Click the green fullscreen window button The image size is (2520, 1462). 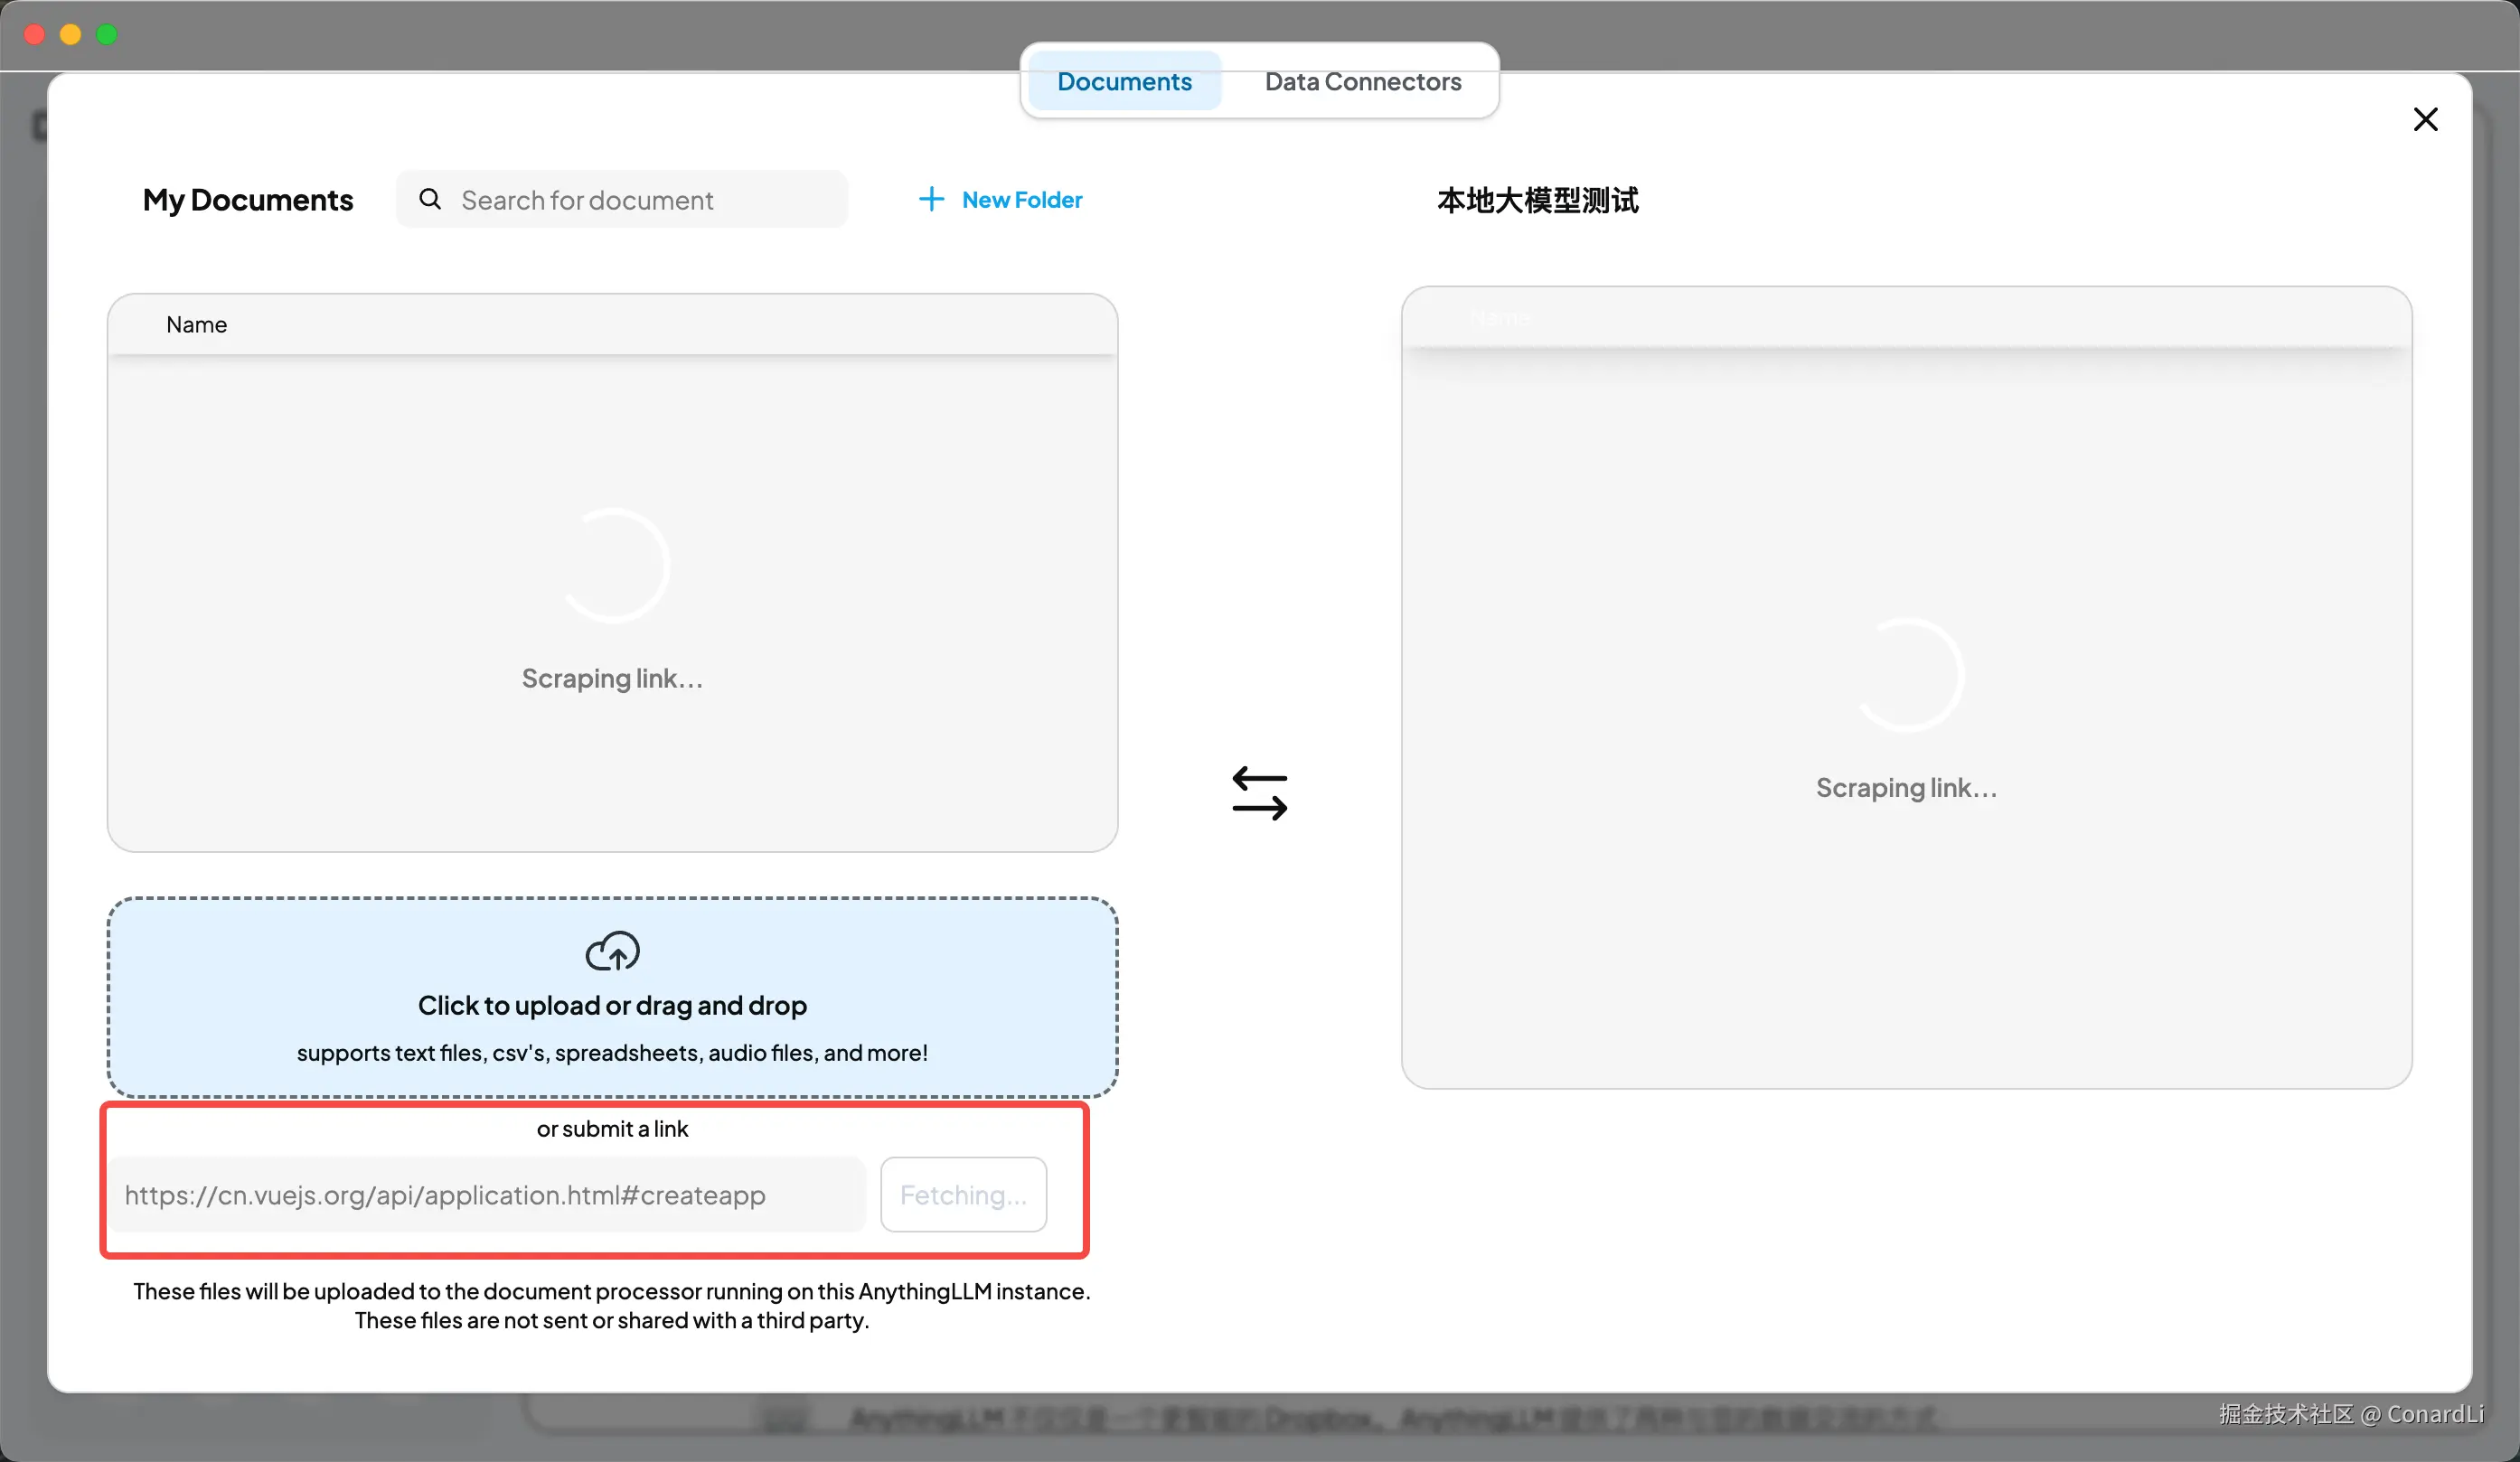(107, 35)
